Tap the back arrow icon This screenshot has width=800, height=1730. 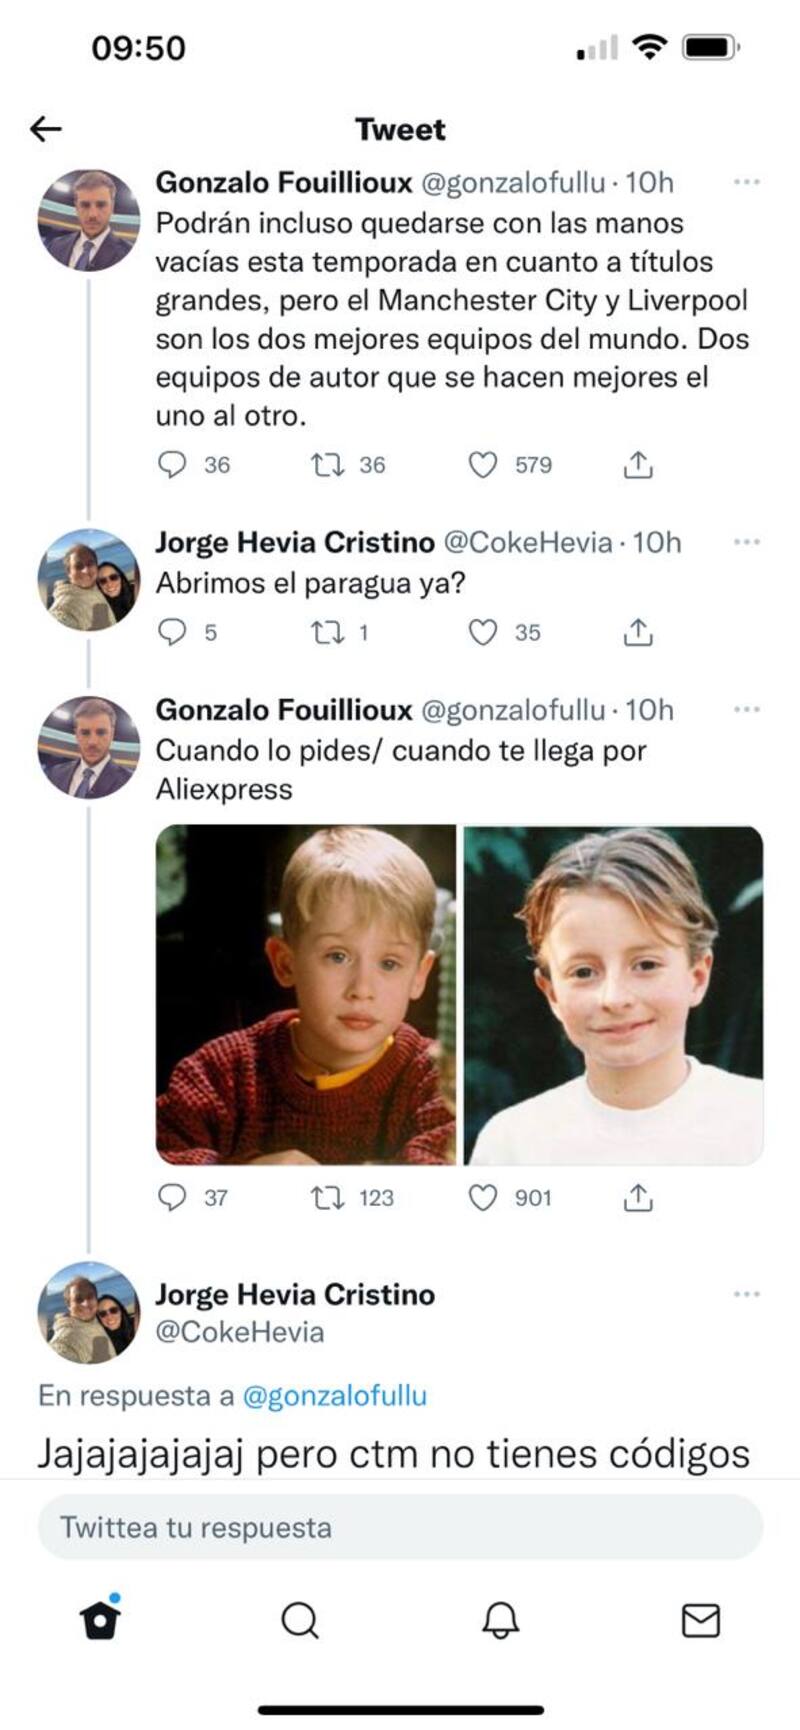[x=46, y=129]
